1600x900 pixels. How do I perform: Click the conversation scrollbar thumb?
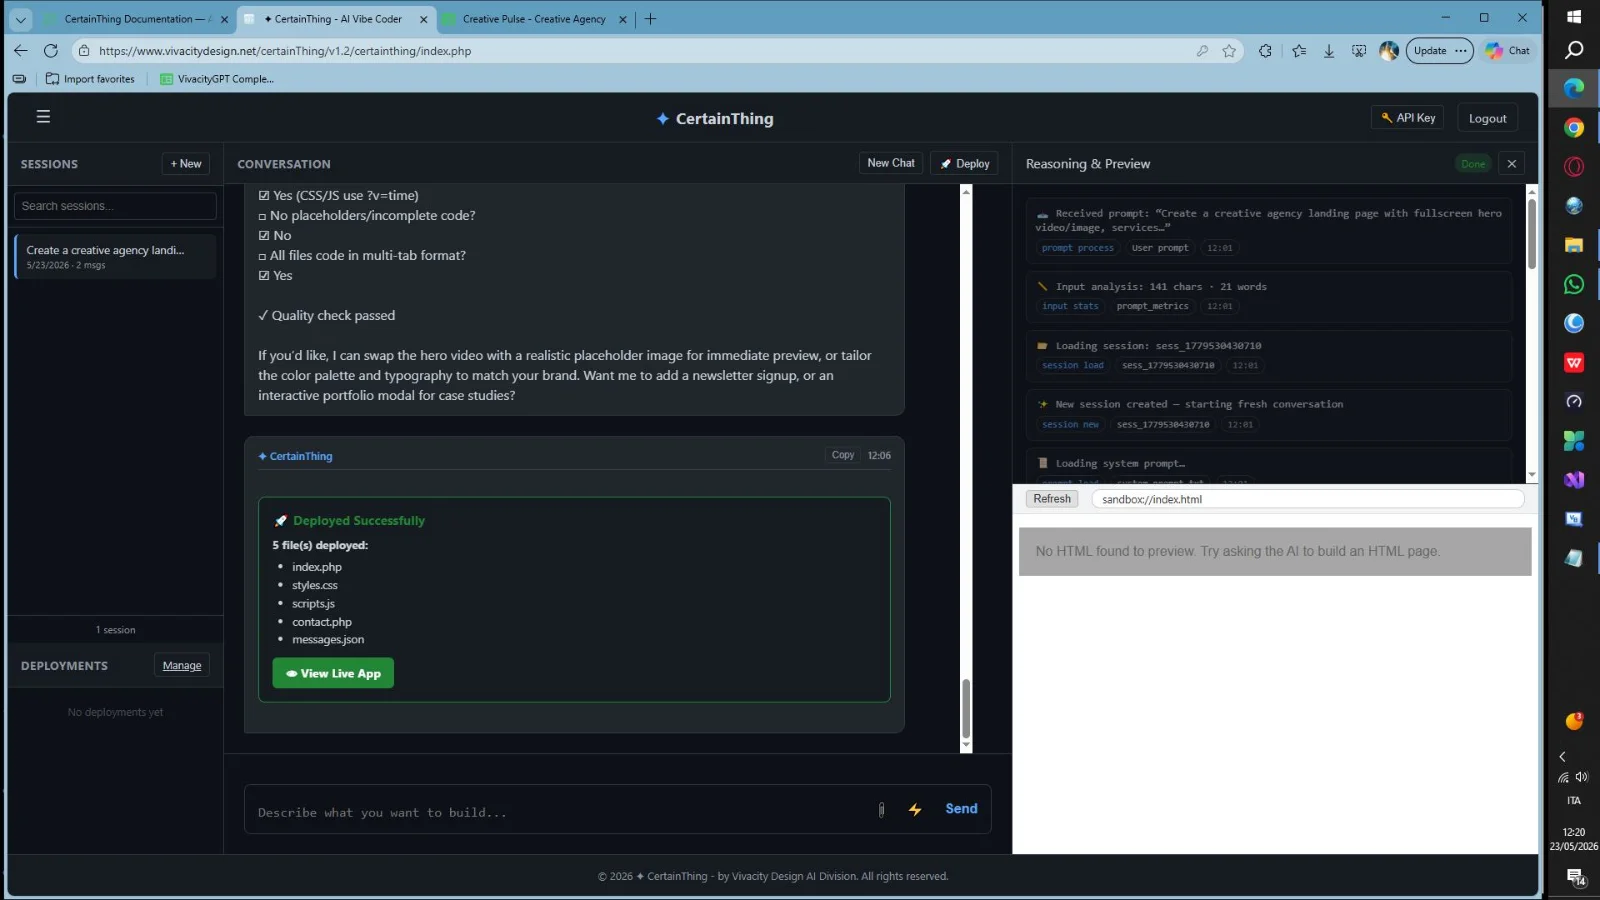point(966,708)
